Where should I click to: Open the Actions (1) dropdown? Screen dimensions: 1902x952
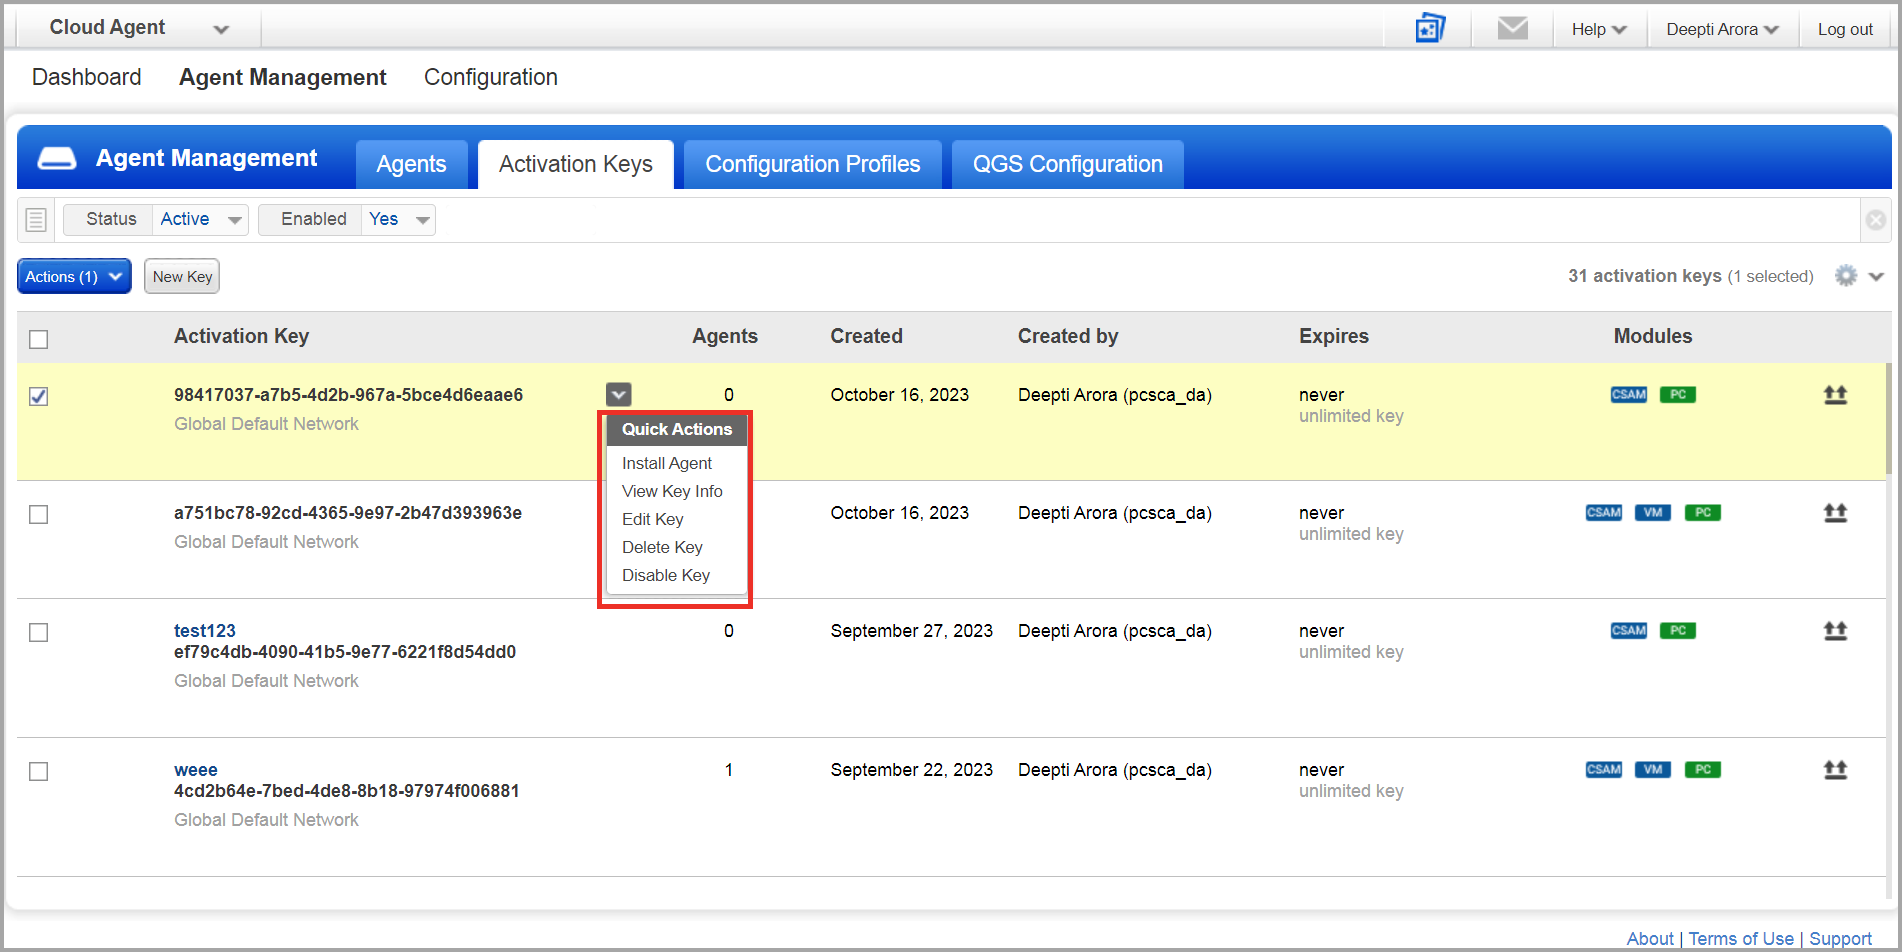coord(74,276)
